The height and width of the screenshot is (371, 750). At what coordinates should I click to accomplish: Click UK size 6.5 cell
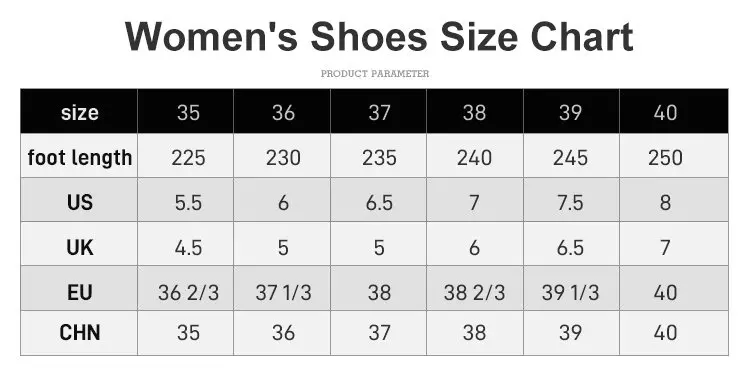point(572,244)
